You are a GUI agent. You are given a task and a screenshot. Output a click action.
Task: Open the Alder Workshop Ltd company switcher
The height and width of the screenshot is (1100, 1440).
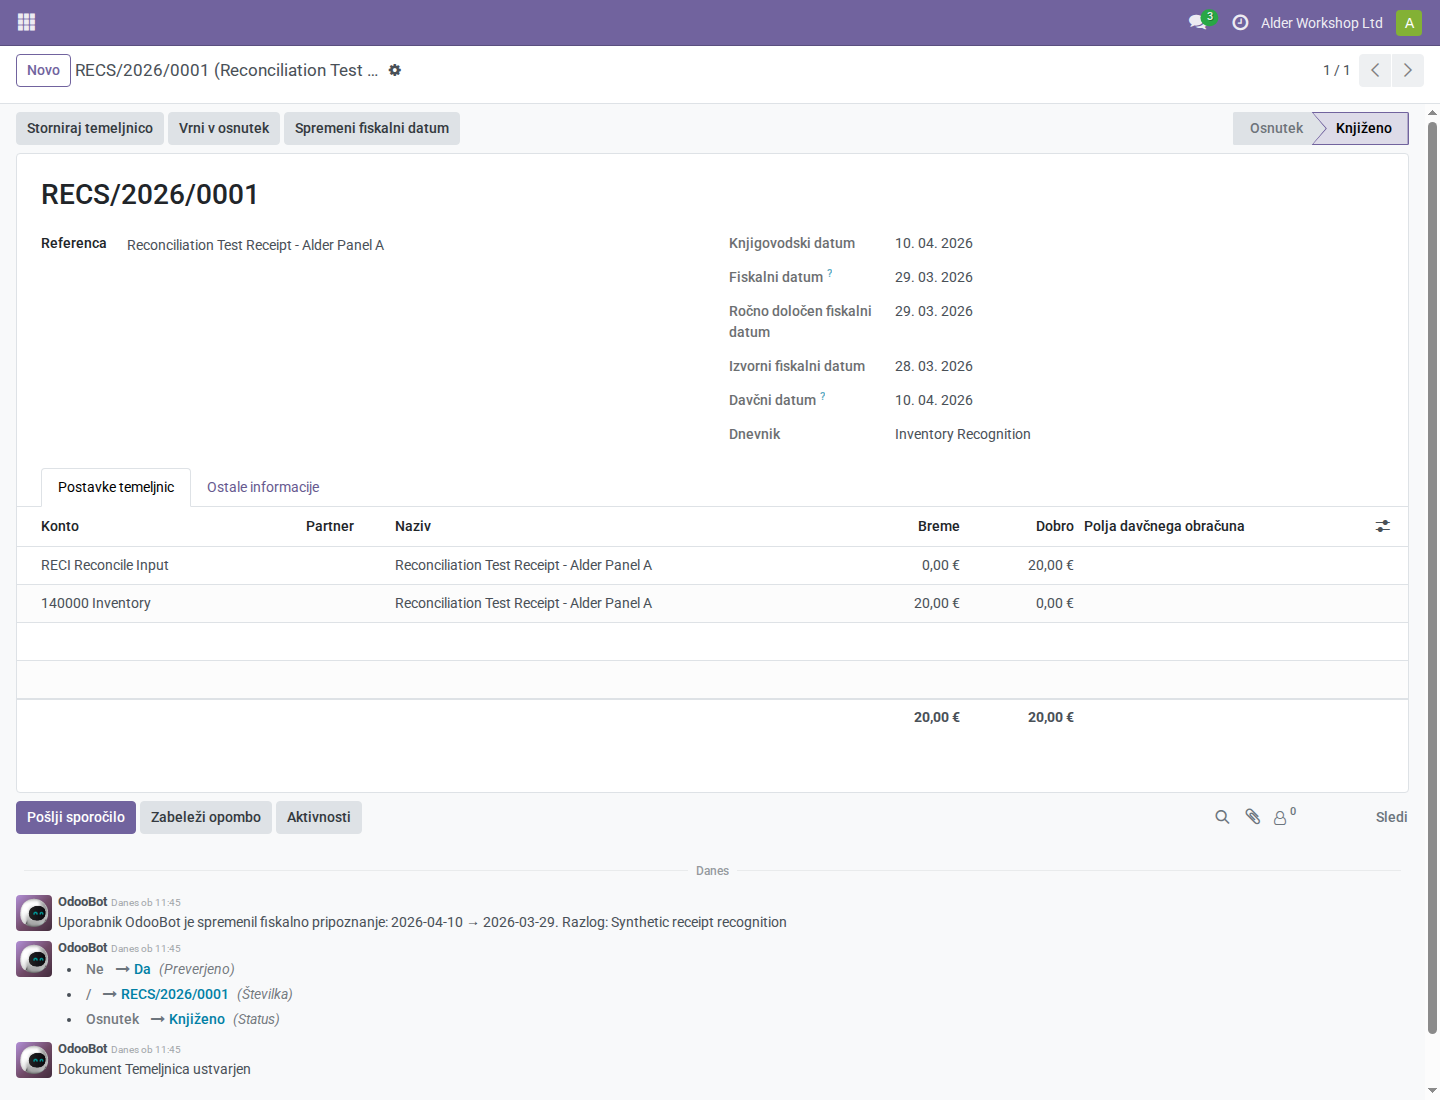point(1321,22)
